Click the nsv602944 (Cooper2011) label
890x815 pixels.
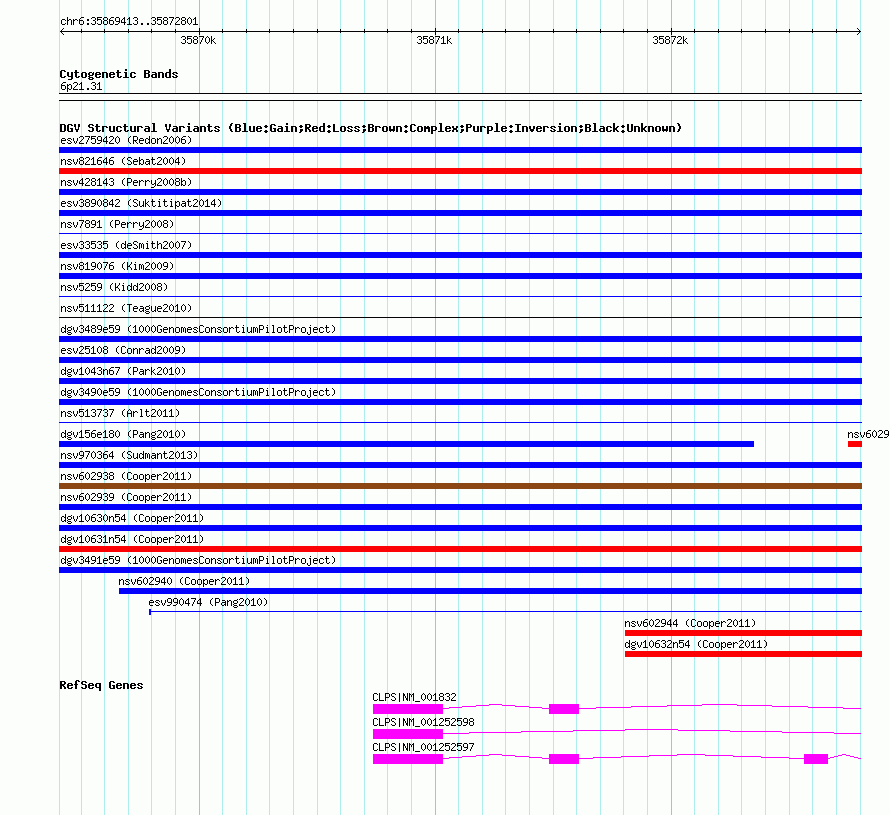coord(690,623)
